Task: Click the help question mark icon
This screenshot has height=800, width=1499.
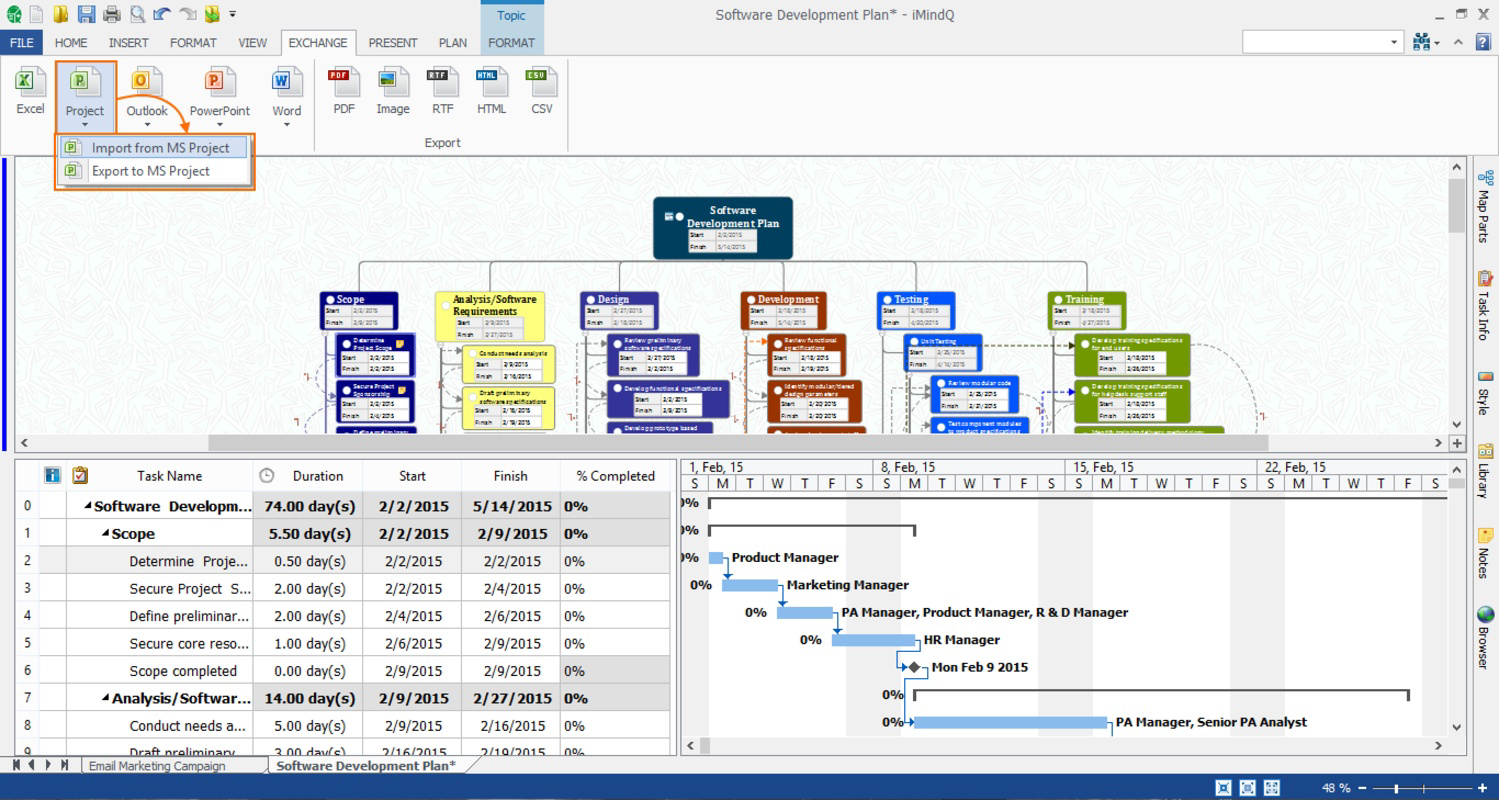Action: (1484, 42)
